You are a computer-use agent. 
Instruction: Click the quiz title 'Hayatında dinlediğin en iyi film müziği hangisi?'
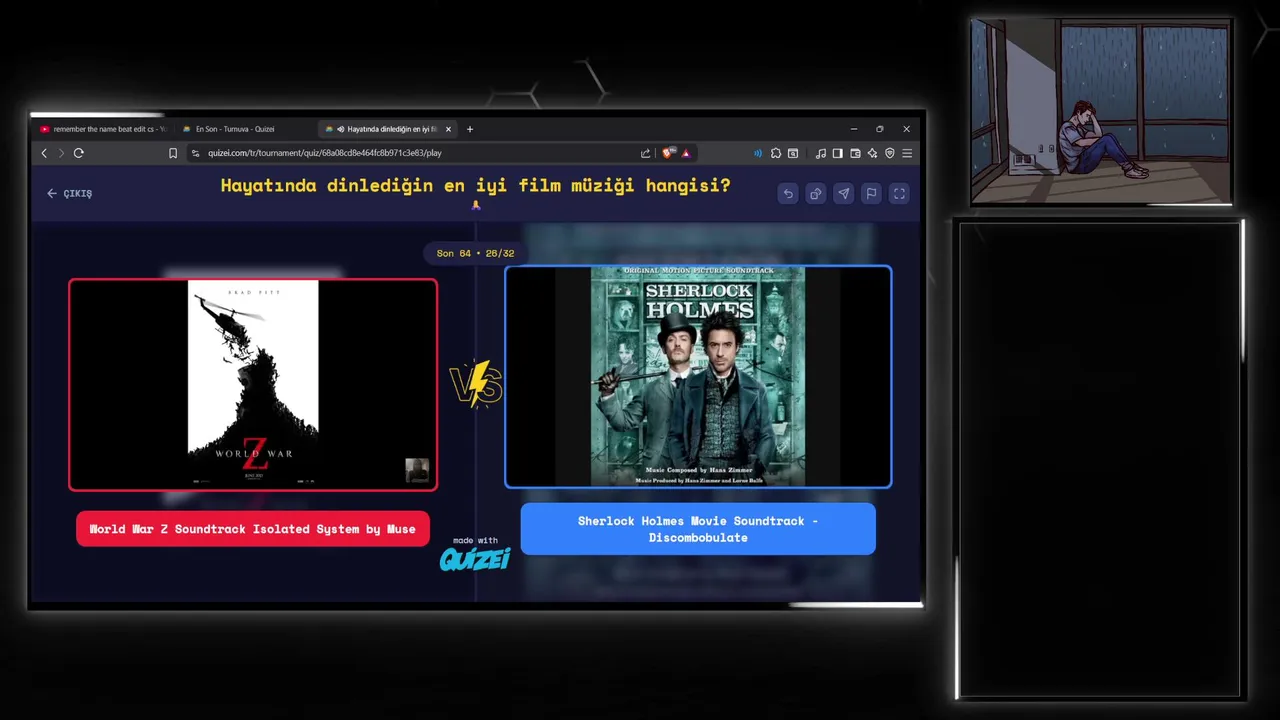[x=475, y=186]
